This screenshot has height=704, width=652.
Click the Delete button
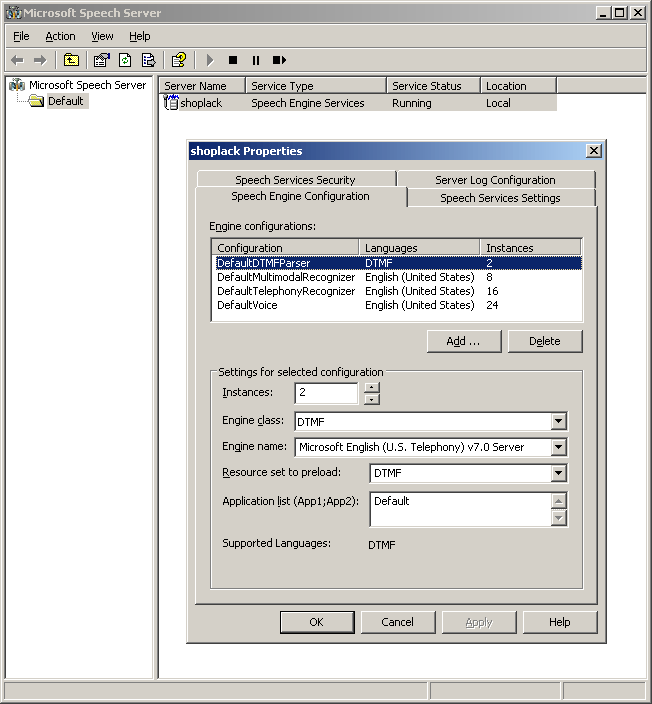(x=545, y=341)
